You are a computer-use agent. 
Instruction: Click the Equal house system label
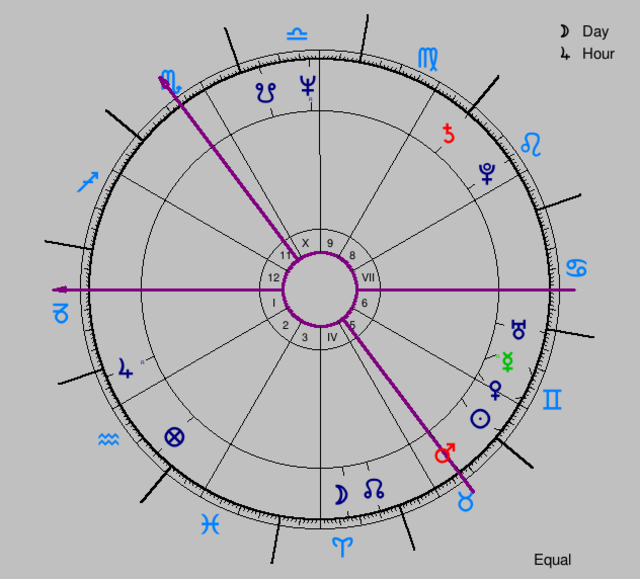click(552, 560)
